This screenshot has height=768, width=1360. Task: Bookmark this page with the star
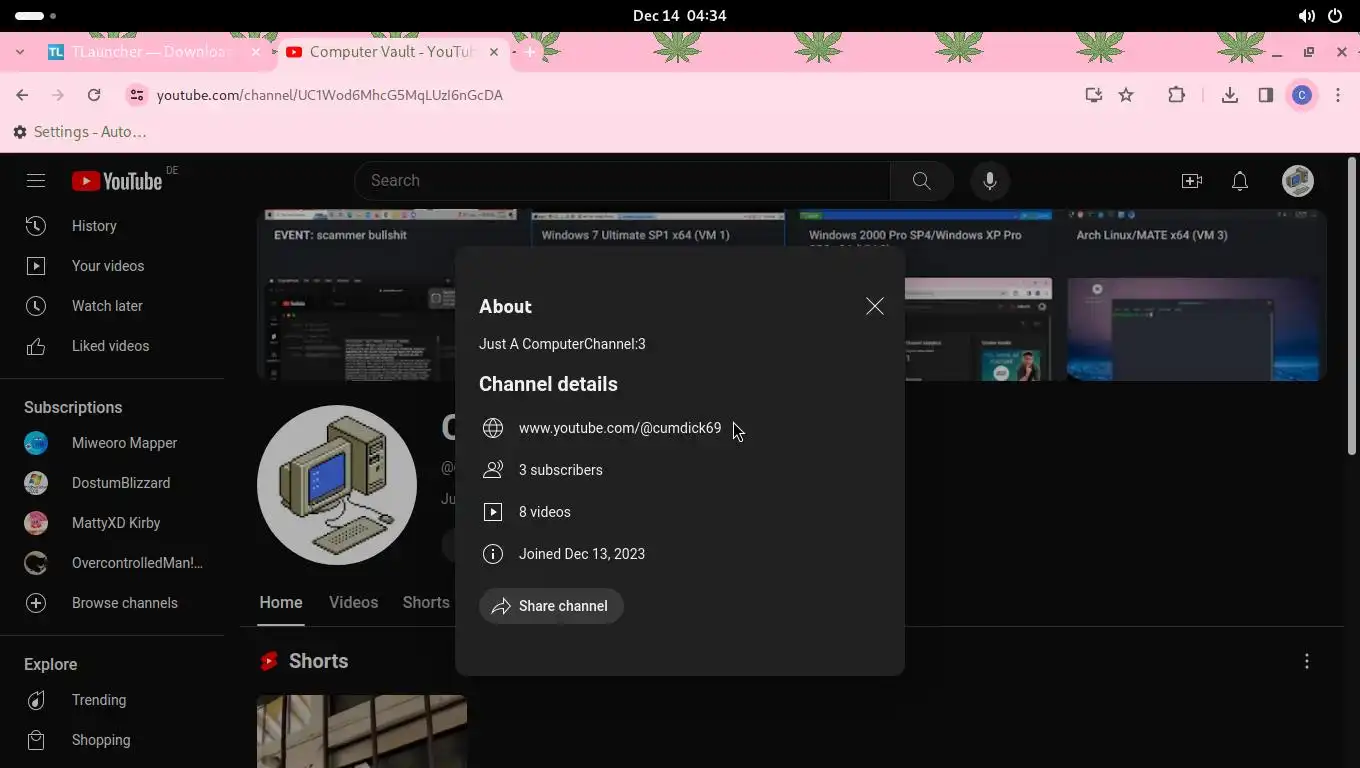tap(1126, 95)
